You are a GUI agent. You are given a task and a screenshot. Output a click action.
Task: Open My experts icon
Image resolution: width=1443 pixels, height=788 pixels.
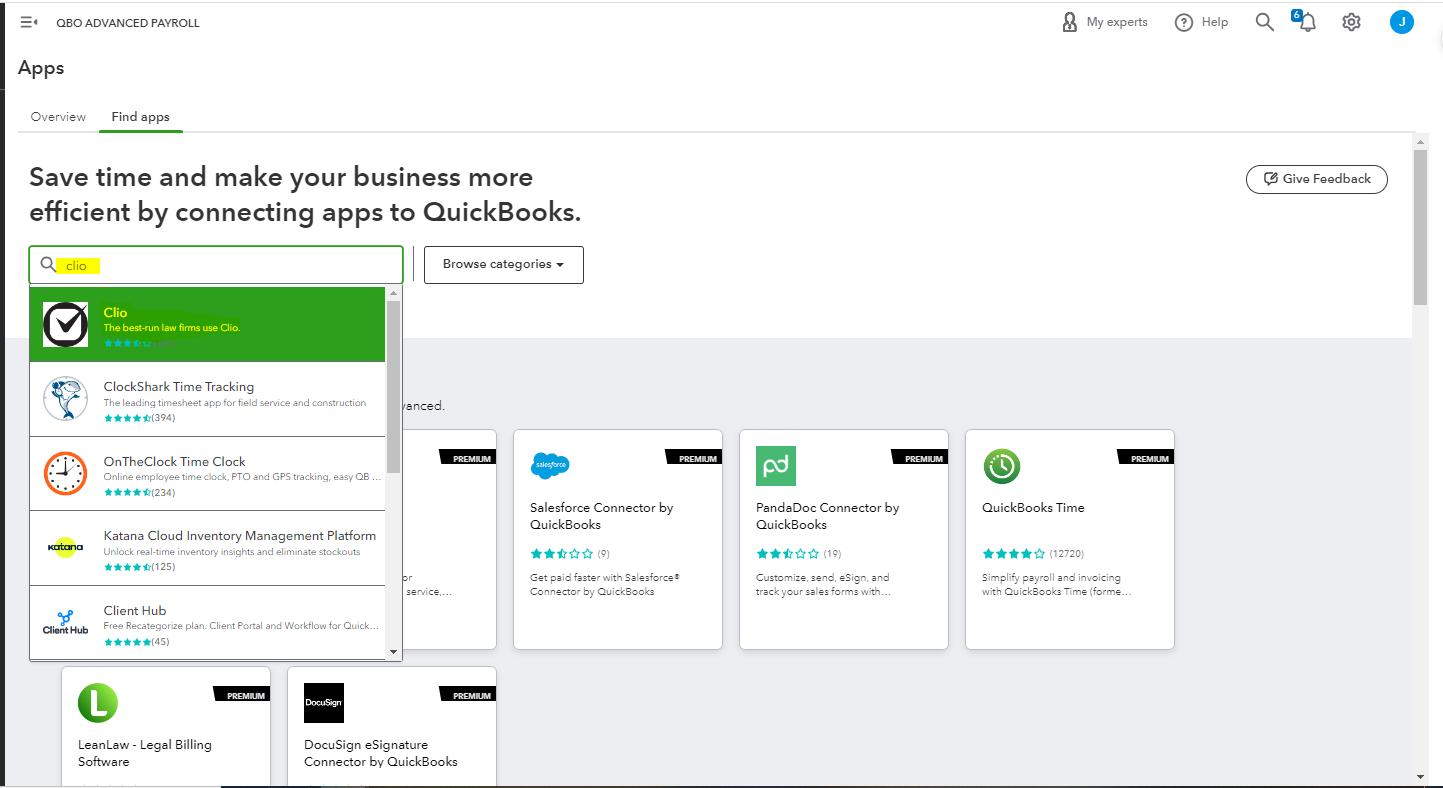click(x=1070, y=22)
